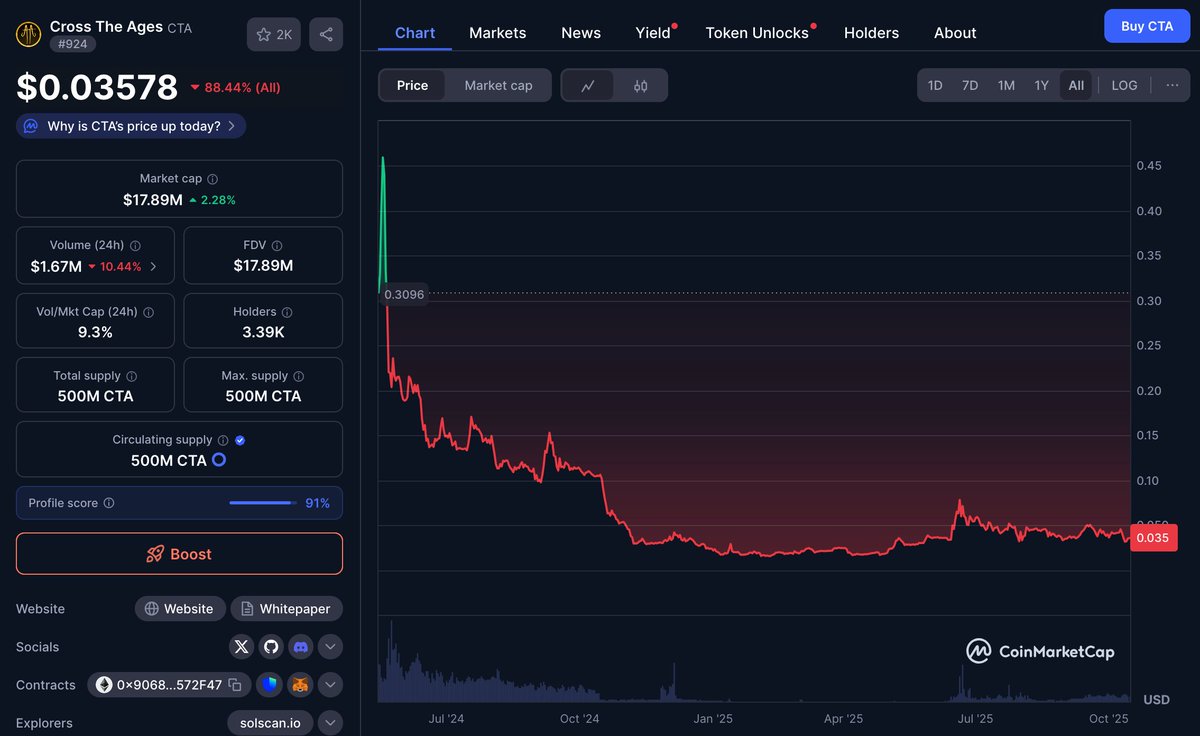Open Volume (24h) info icon
The image size is (1200, 736).
tap(136, 245)
